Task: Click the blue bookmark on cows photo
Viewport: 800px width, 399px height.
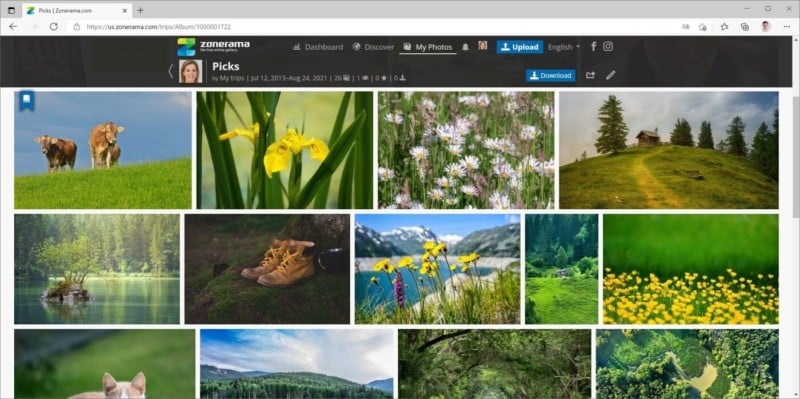Action: pos(27,101)
